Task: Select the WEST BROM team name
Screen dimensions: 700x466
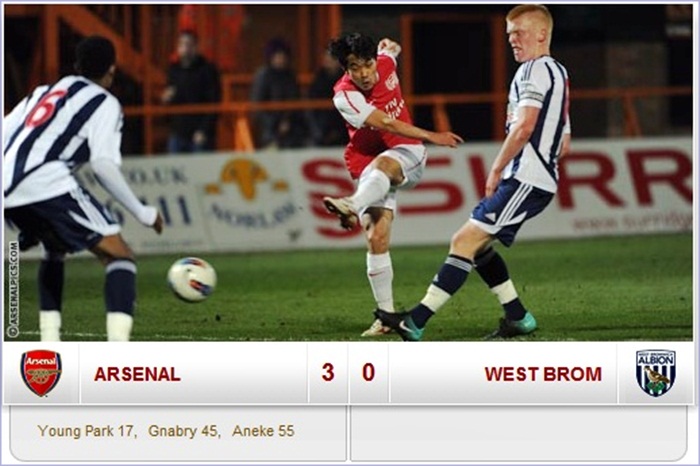Action: tap(543, 374)
